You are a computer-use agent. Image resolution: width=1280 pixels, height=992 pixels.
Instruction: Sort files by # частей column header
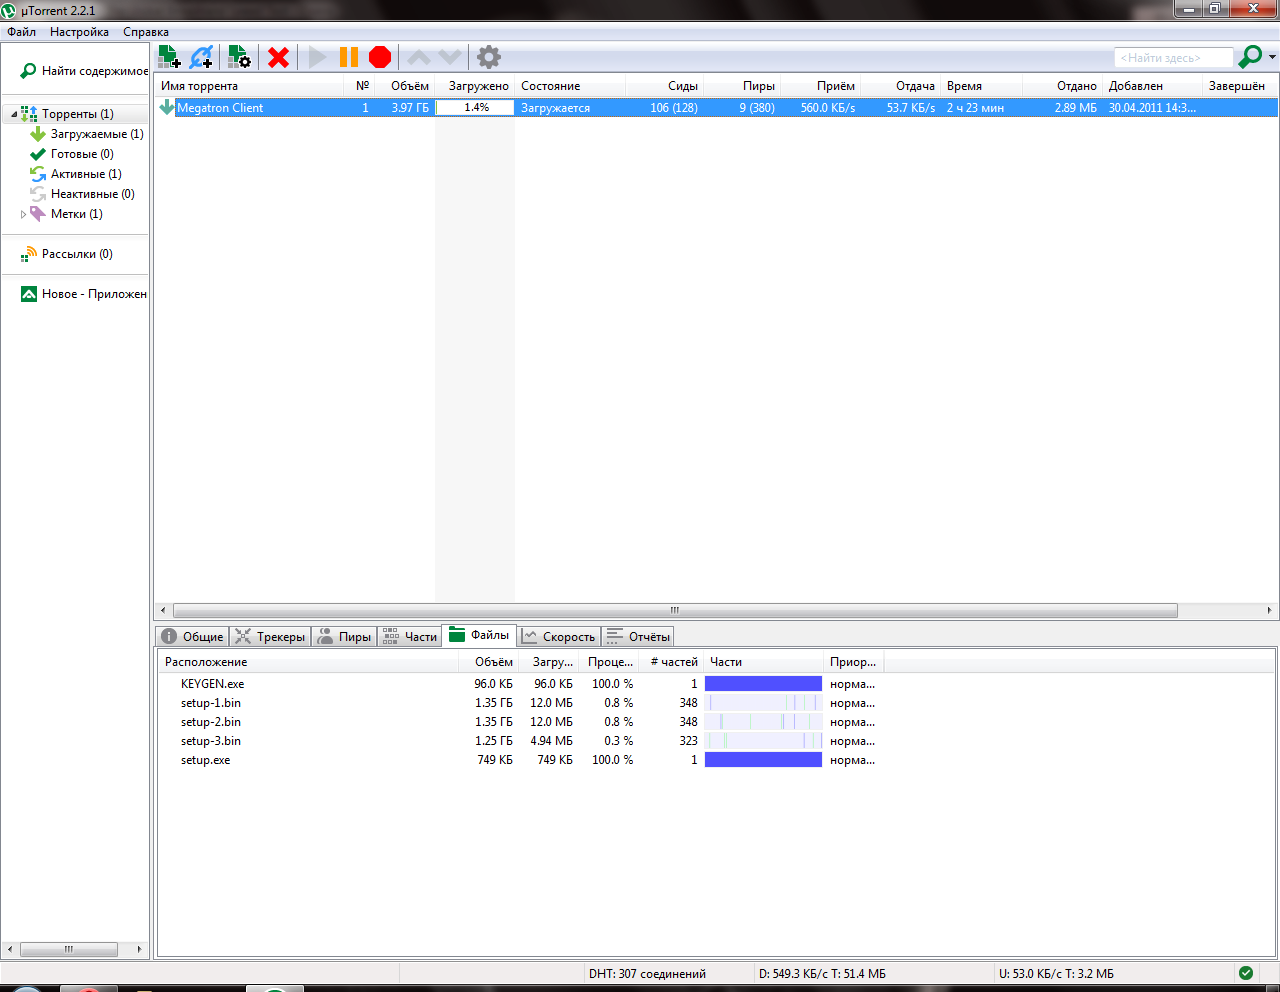(x=671, y=662)
